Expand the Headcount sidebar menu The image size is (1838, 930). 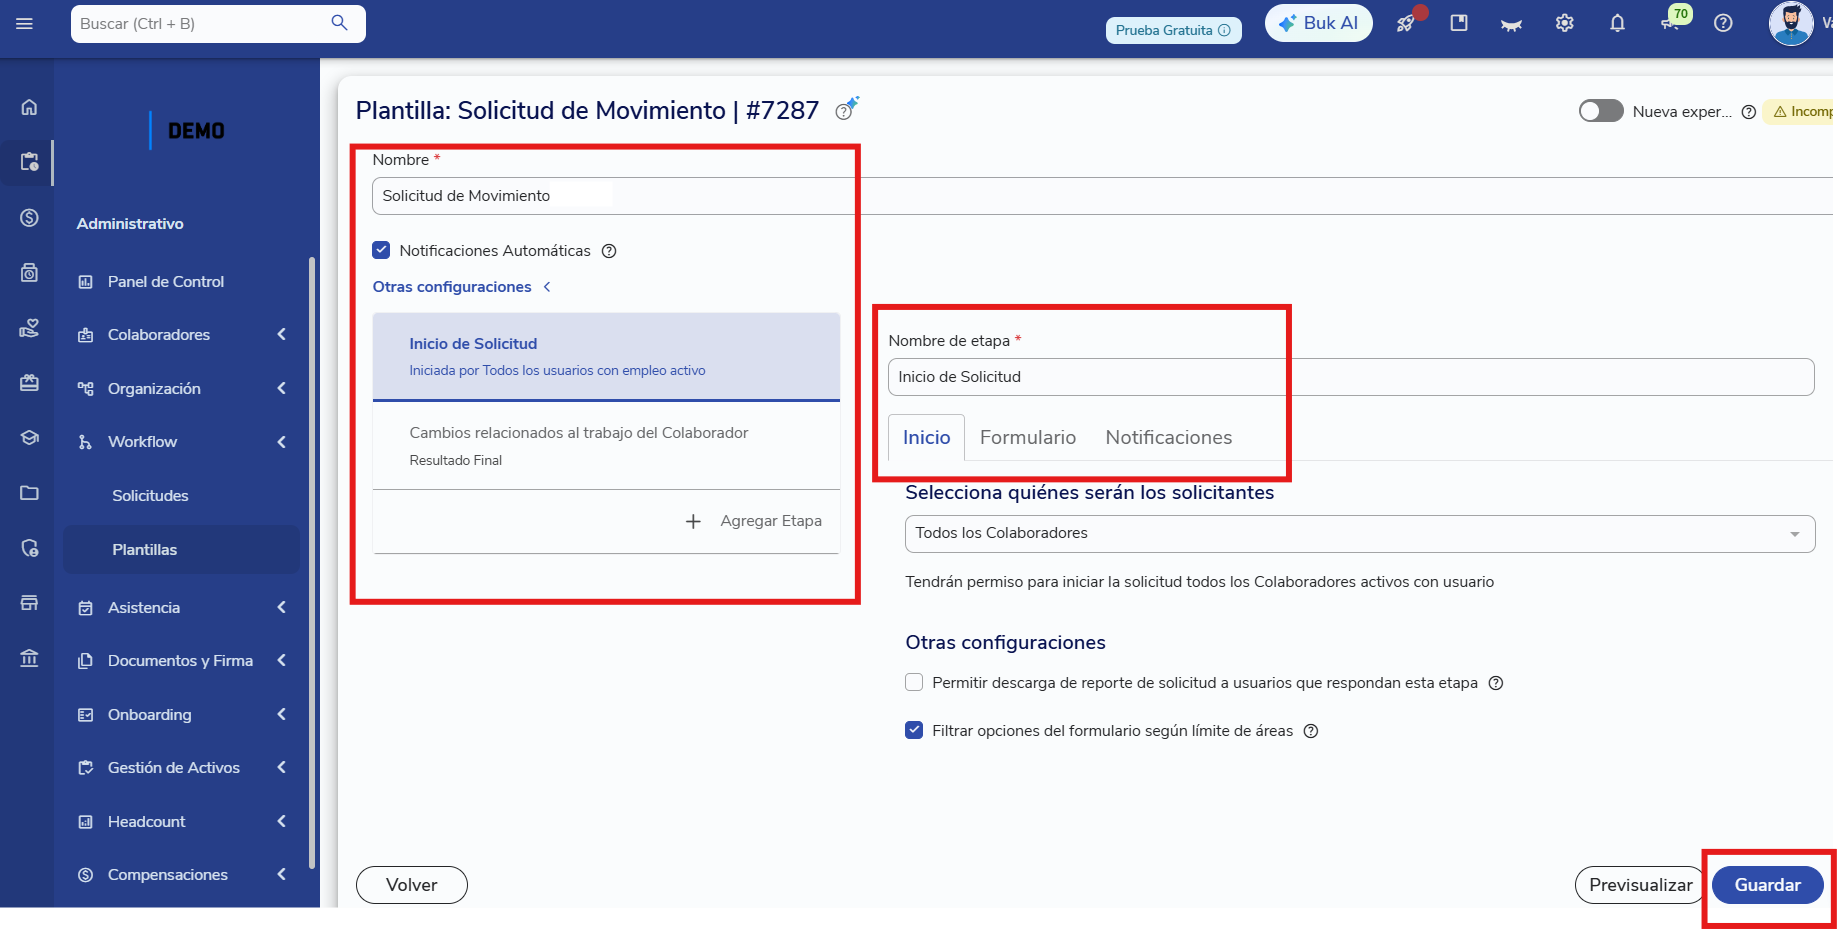pos(182,822)
